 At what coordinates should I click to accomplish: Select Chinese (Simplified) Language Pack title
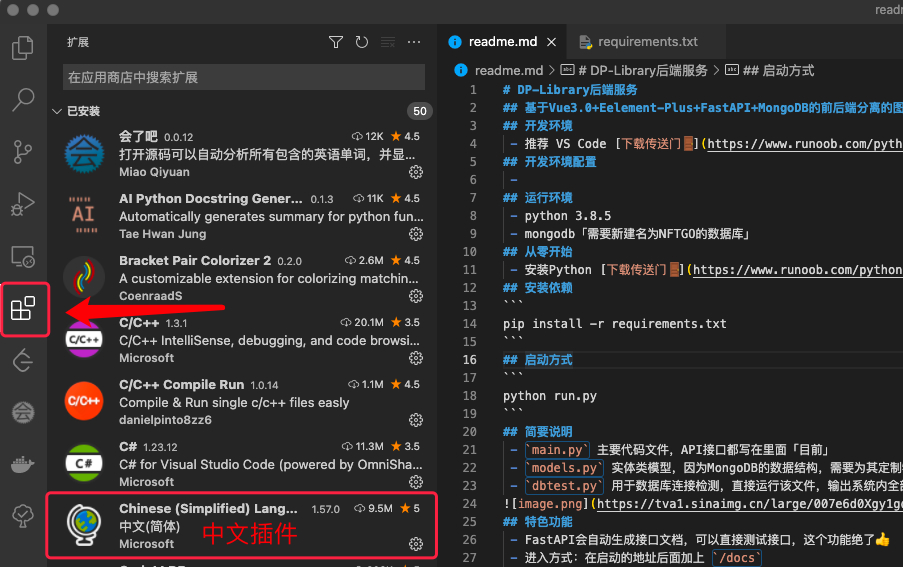(208, 508)
